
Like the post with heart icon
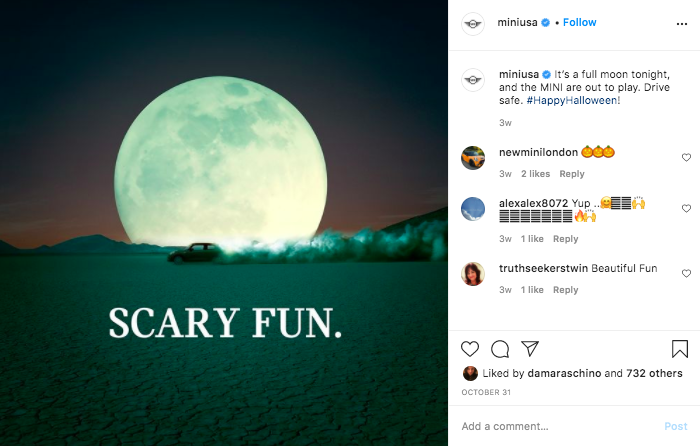tap(470, 349)
